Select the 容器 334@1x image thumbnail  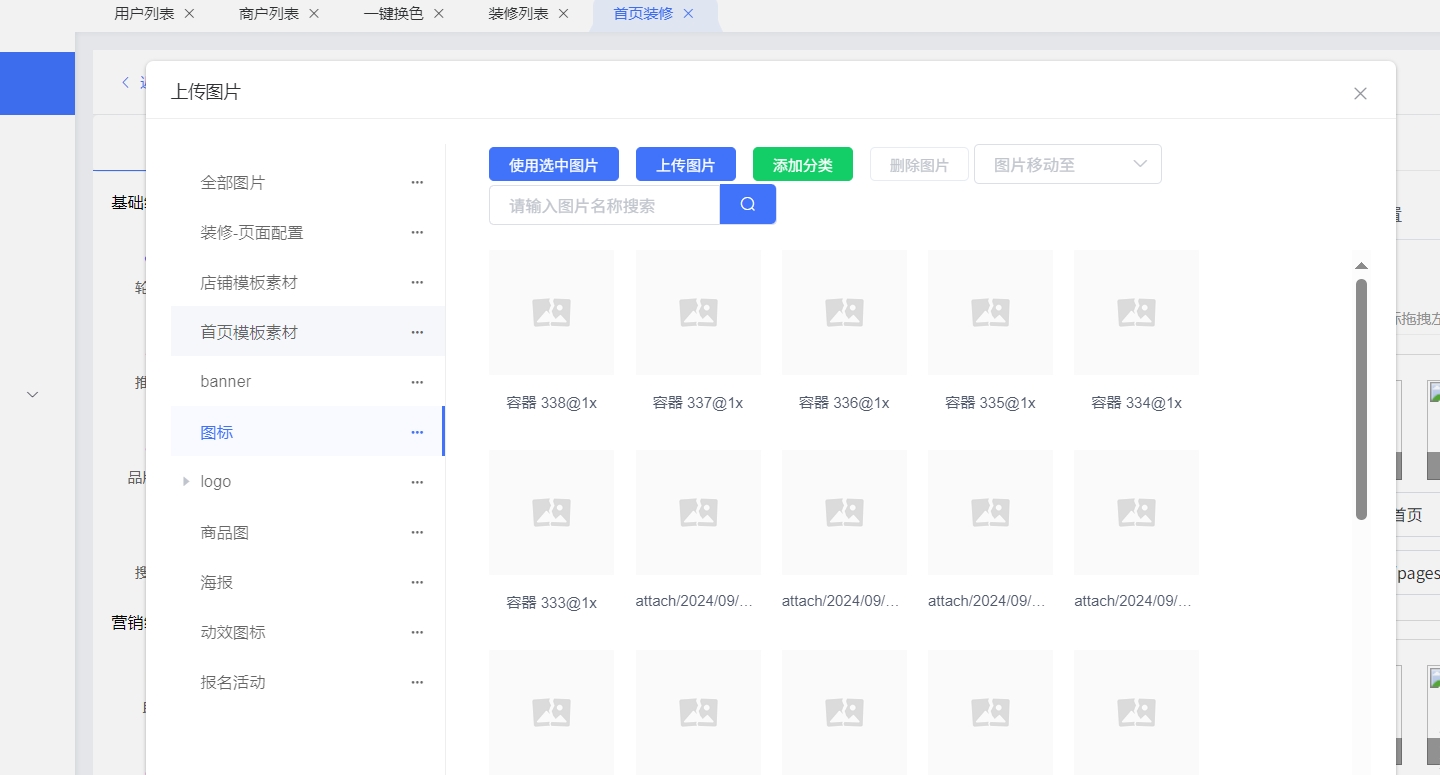click(x=1136, y=312)
